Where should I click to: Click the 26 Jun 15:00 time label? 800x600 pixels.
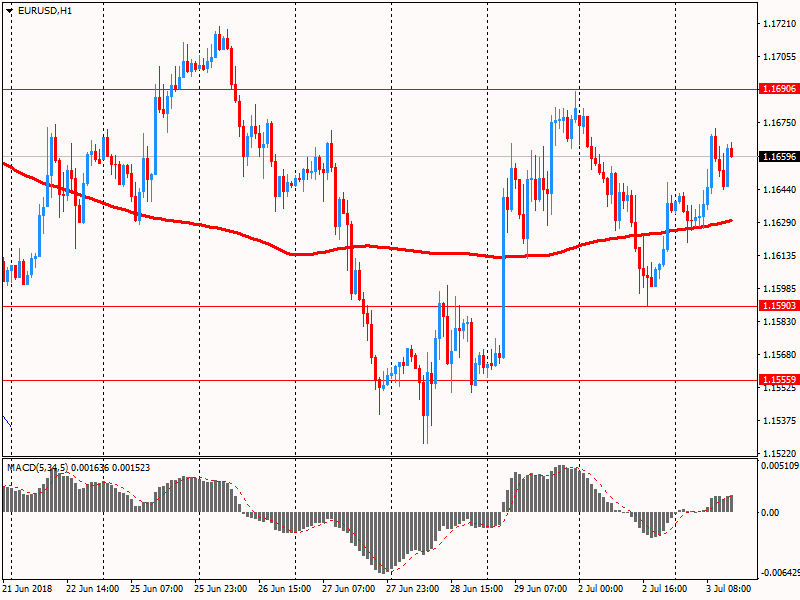pyautogui.click(x=285, y=589)
